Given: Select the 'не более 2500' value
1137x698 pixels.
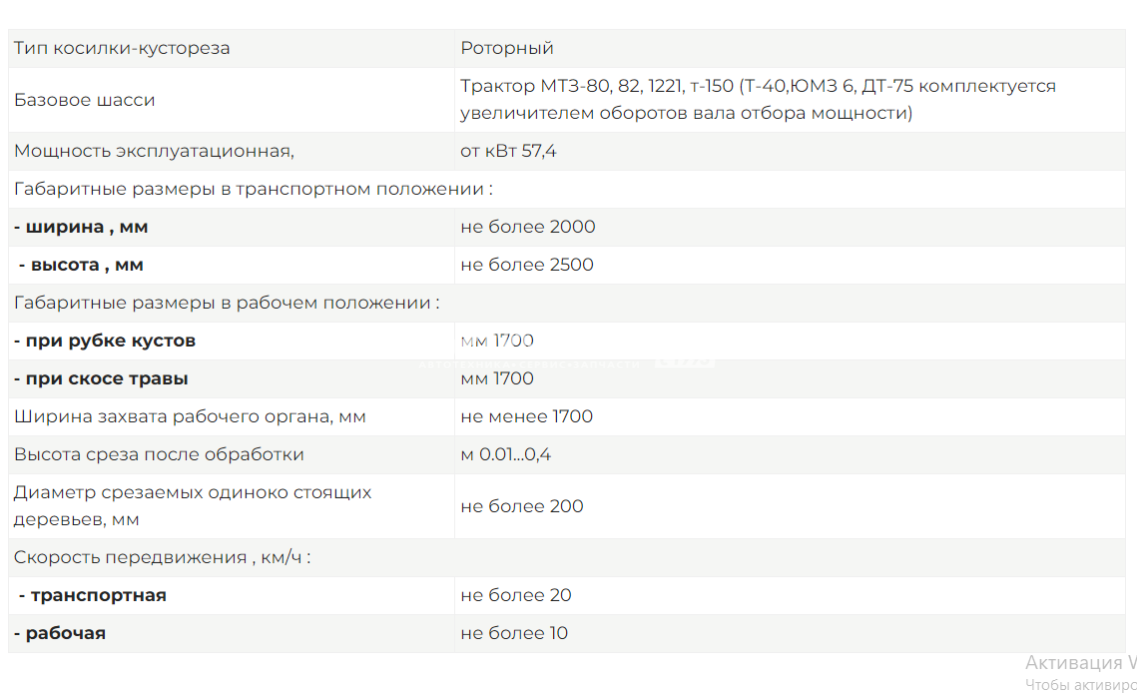Looking at the screenshot, I should point(527,265).
